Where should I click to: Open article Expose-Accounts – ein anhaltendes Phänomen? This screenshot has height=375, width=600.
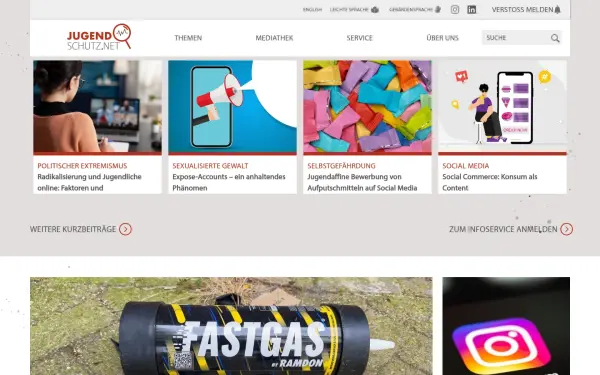pyautogui.click(x=229, y=183)
